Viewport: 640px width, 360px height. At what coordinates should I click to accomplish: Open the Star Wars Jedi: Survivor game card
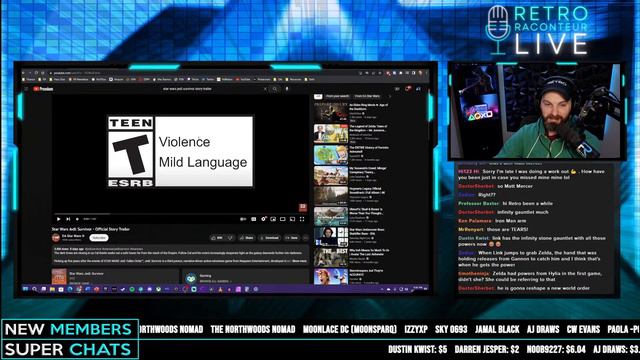point(115,277)
